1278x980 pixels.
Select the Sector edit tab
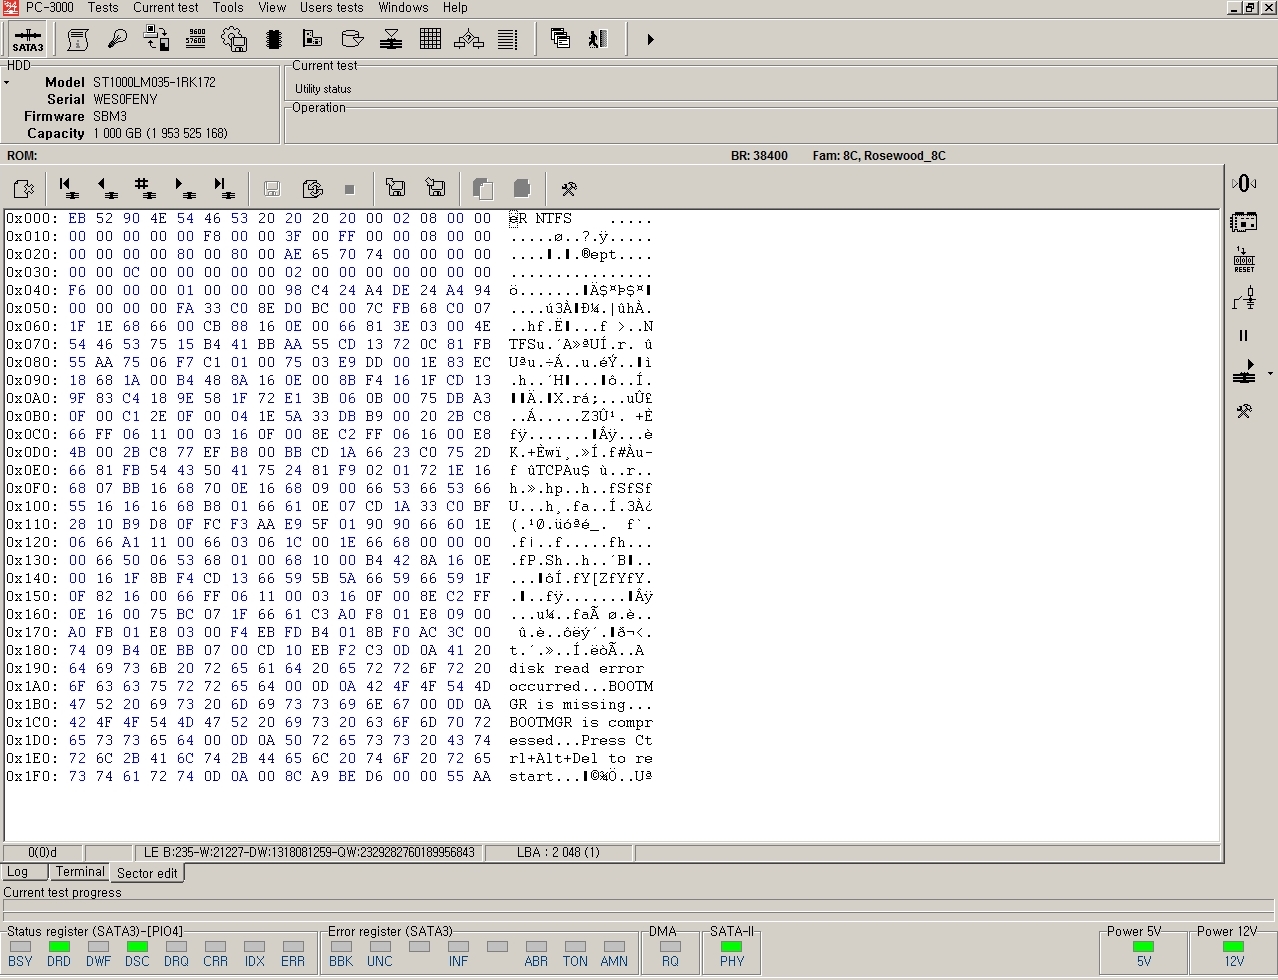click(x=147, y=873)
